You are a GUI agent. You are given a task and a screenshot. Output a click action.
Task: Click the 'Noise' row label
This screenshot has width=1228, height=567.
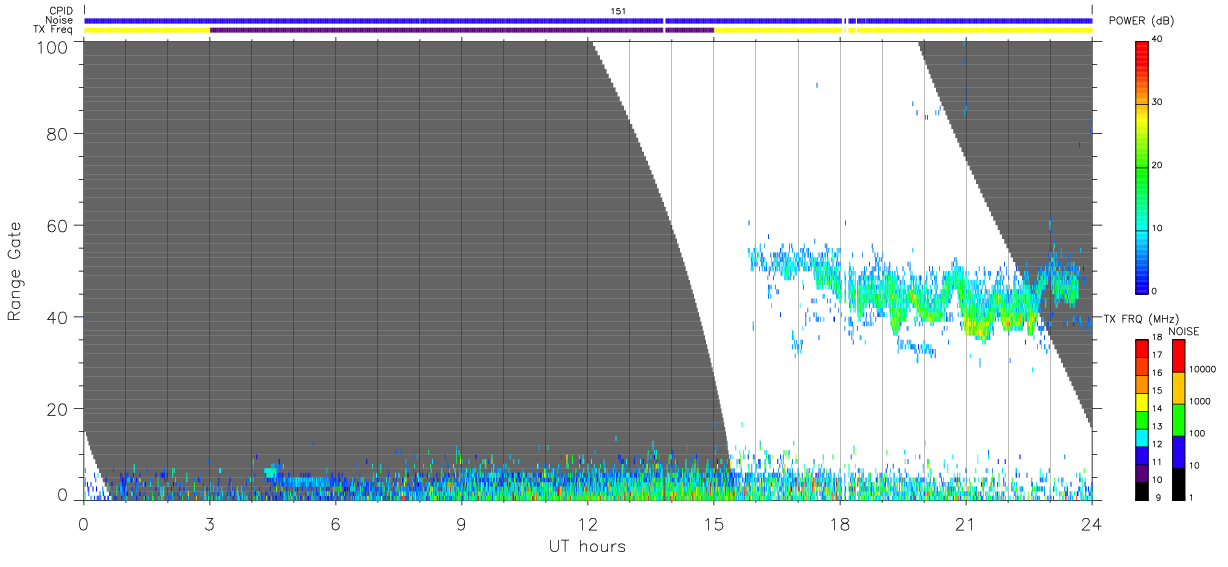point(61,20)
